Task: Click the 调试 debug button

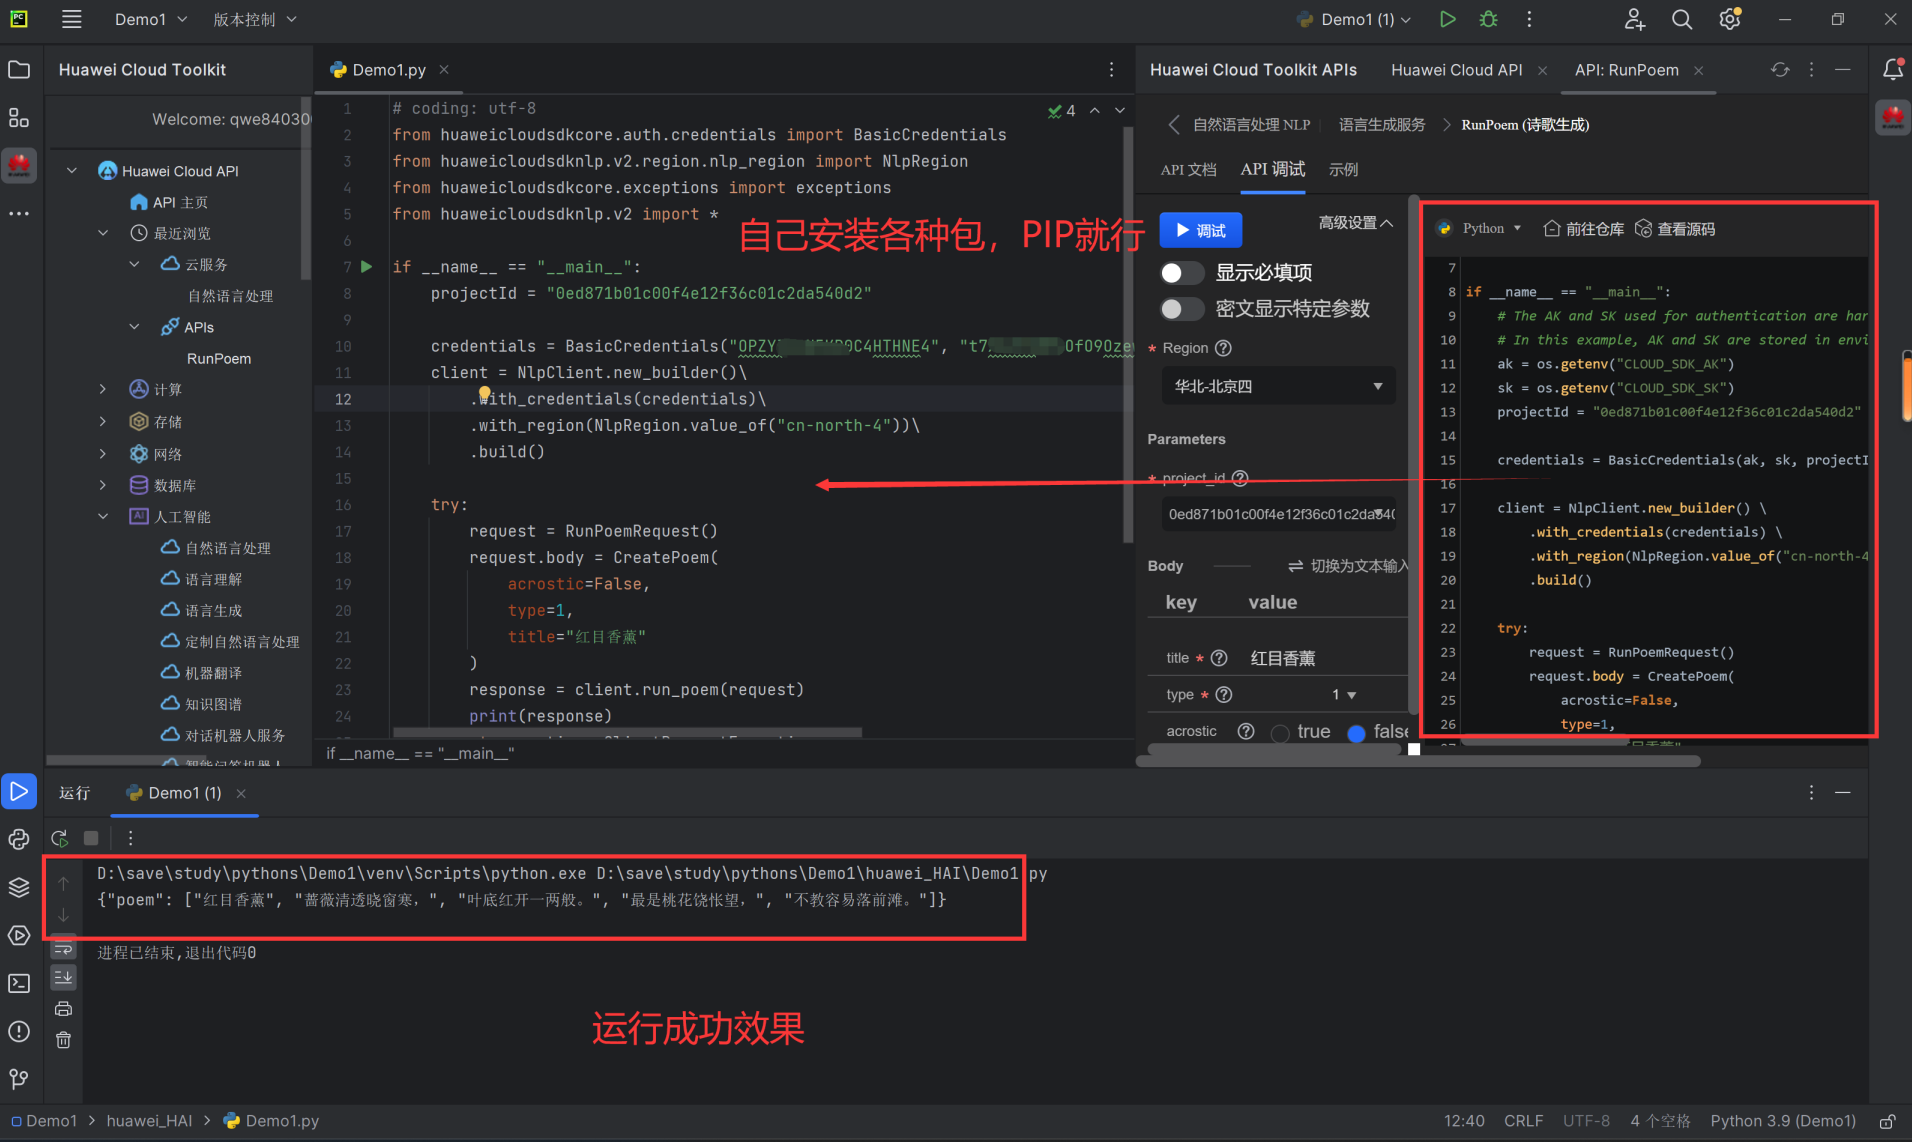Action: click(1201, 230)
